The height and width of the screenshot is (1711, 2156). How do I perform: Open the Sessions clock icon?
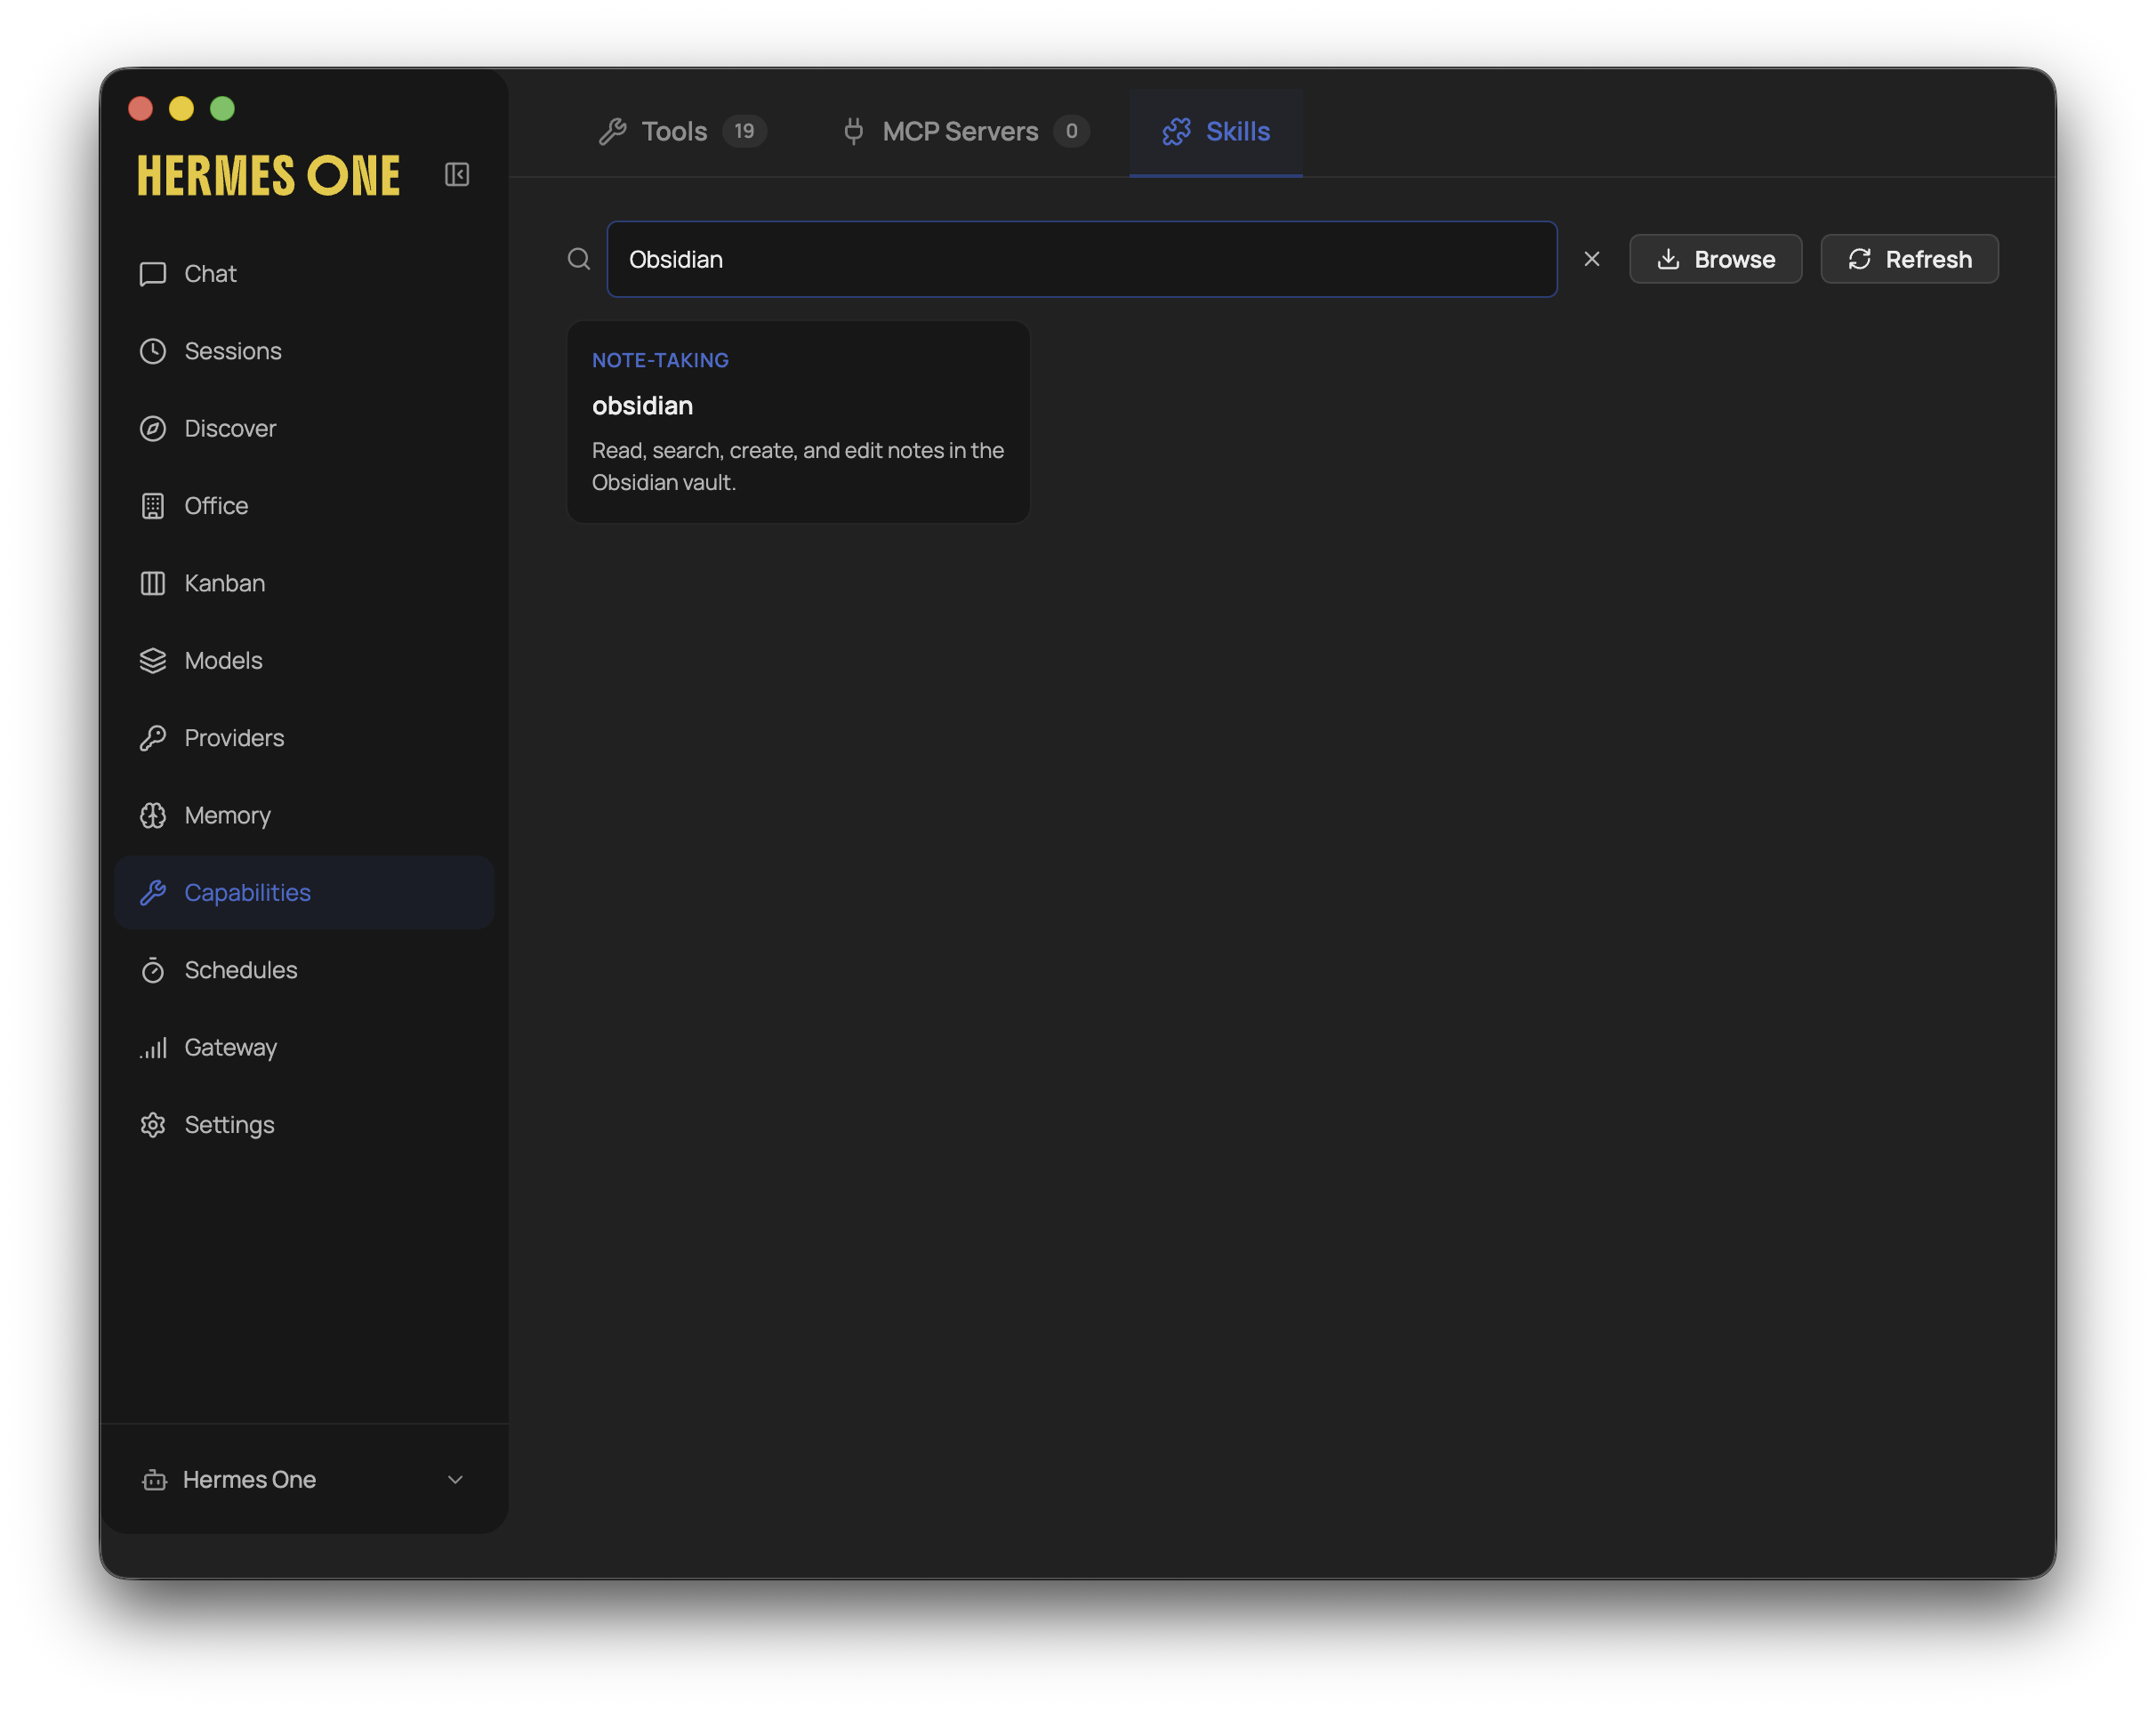pyautogui.click(x=153, y=351)
